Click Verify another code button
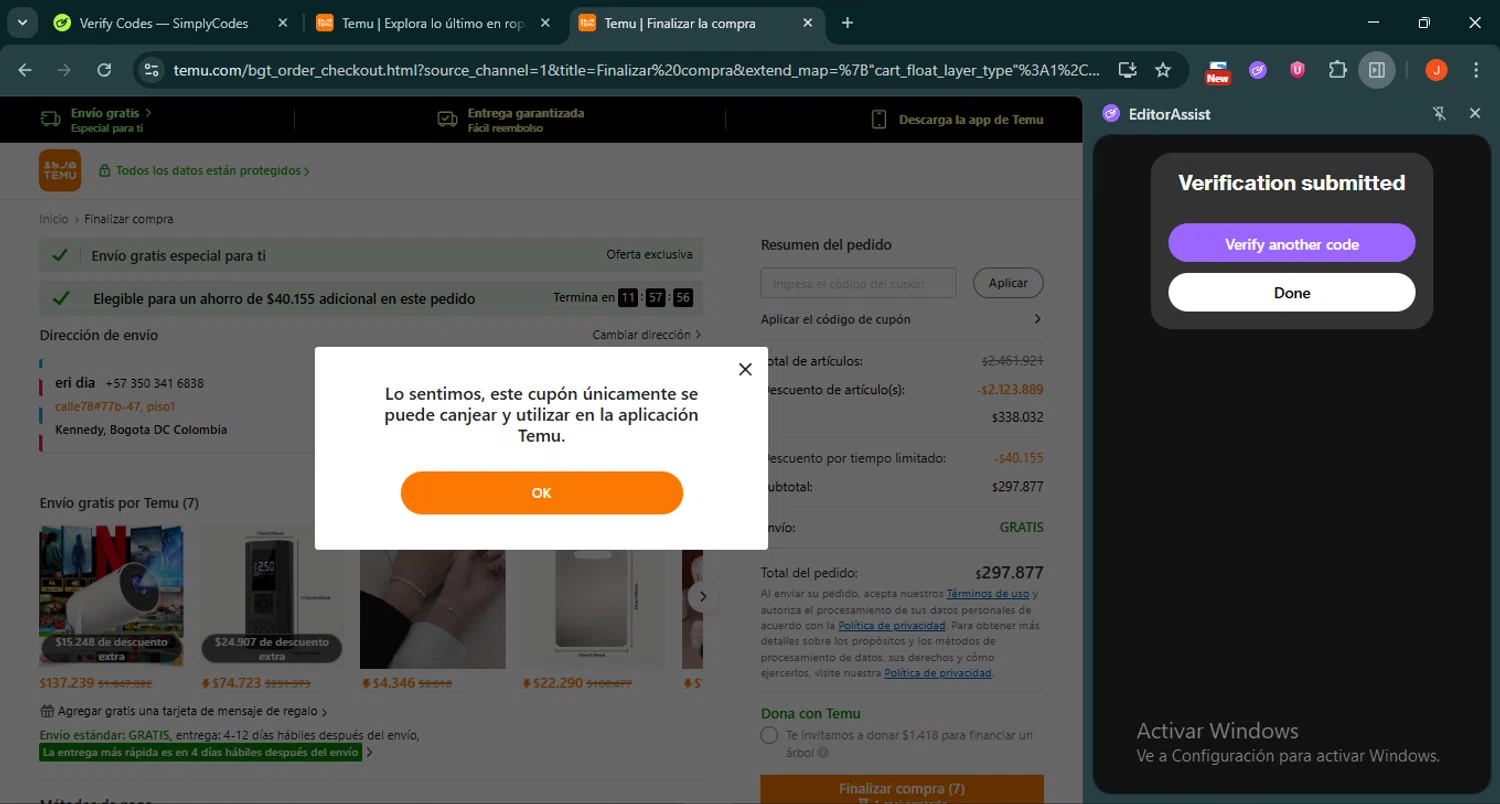1500x804 pixels. [1291, 243]
